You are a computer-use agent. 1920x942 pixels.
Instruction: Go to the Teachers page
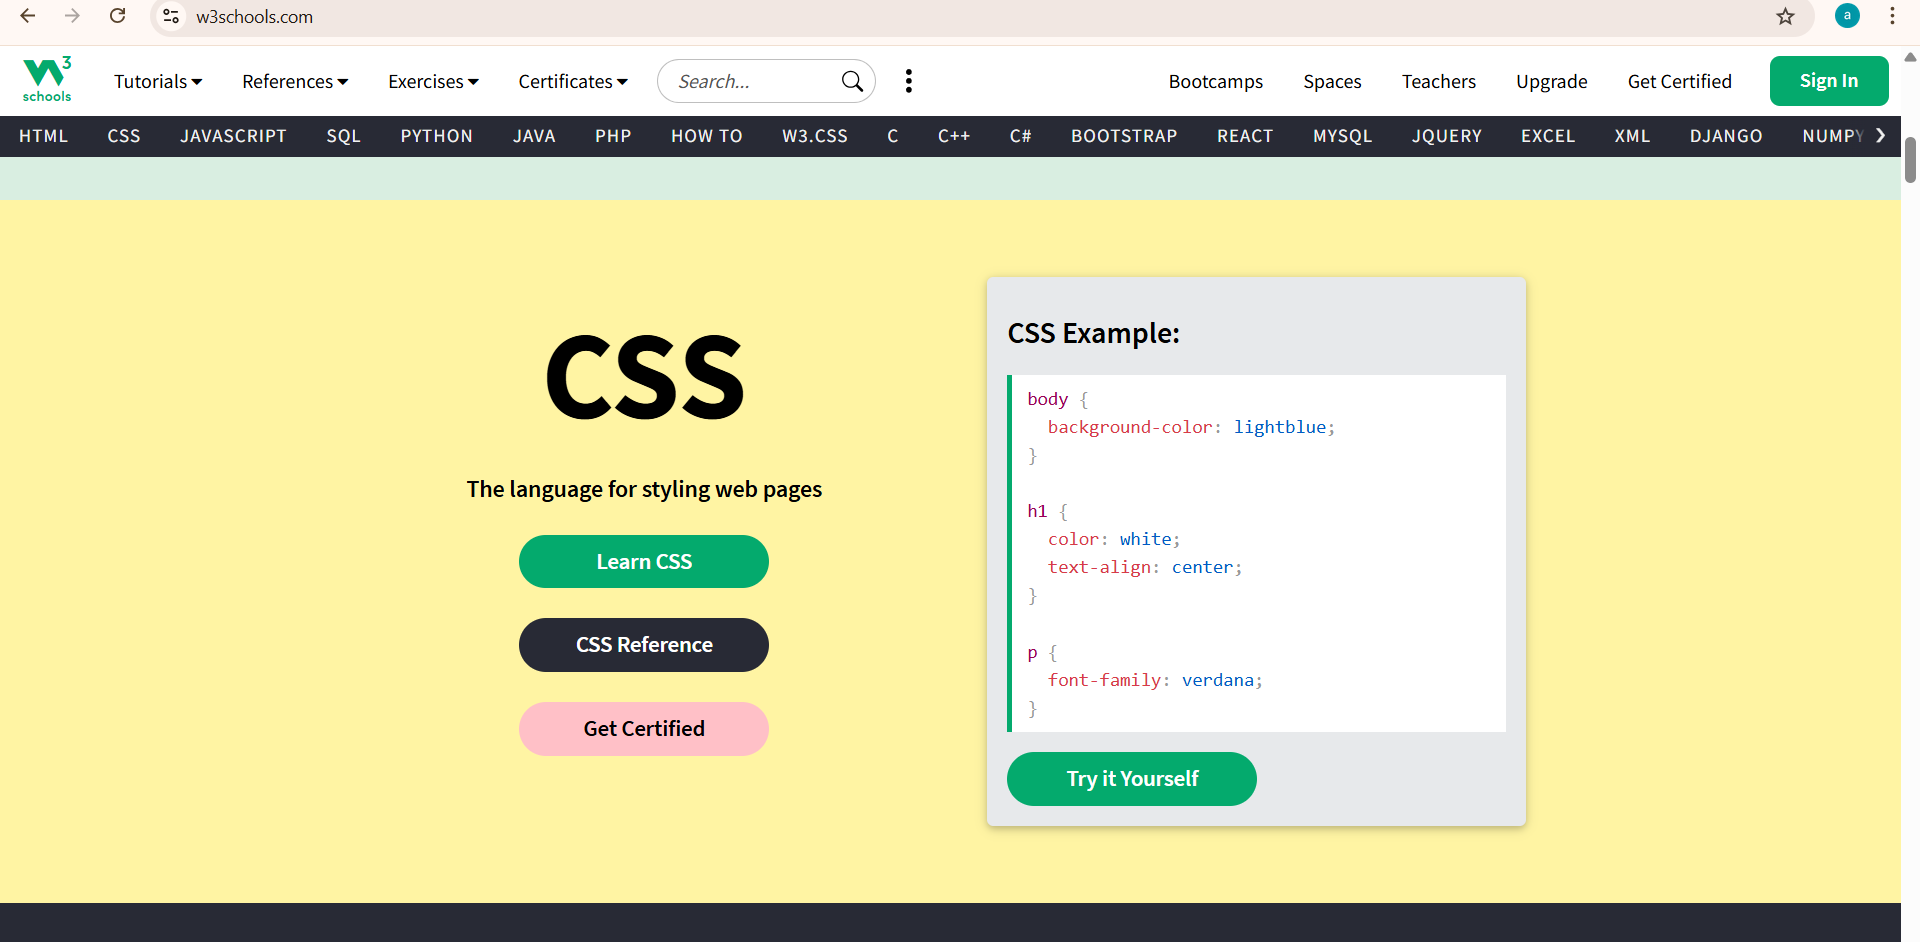click(x=1439, y=81)
